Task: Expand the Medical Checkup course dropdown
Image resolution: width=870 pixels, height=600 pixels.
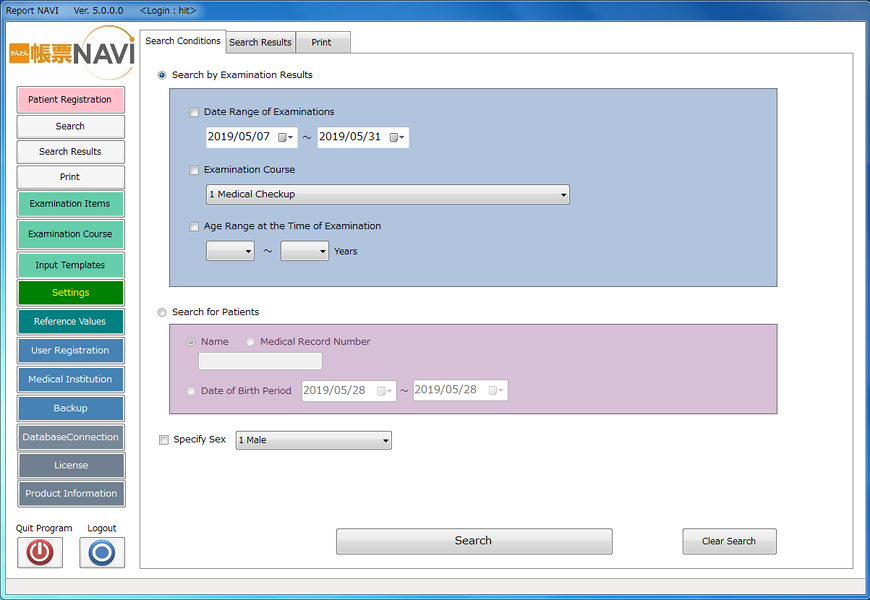Action: [387, 194]
